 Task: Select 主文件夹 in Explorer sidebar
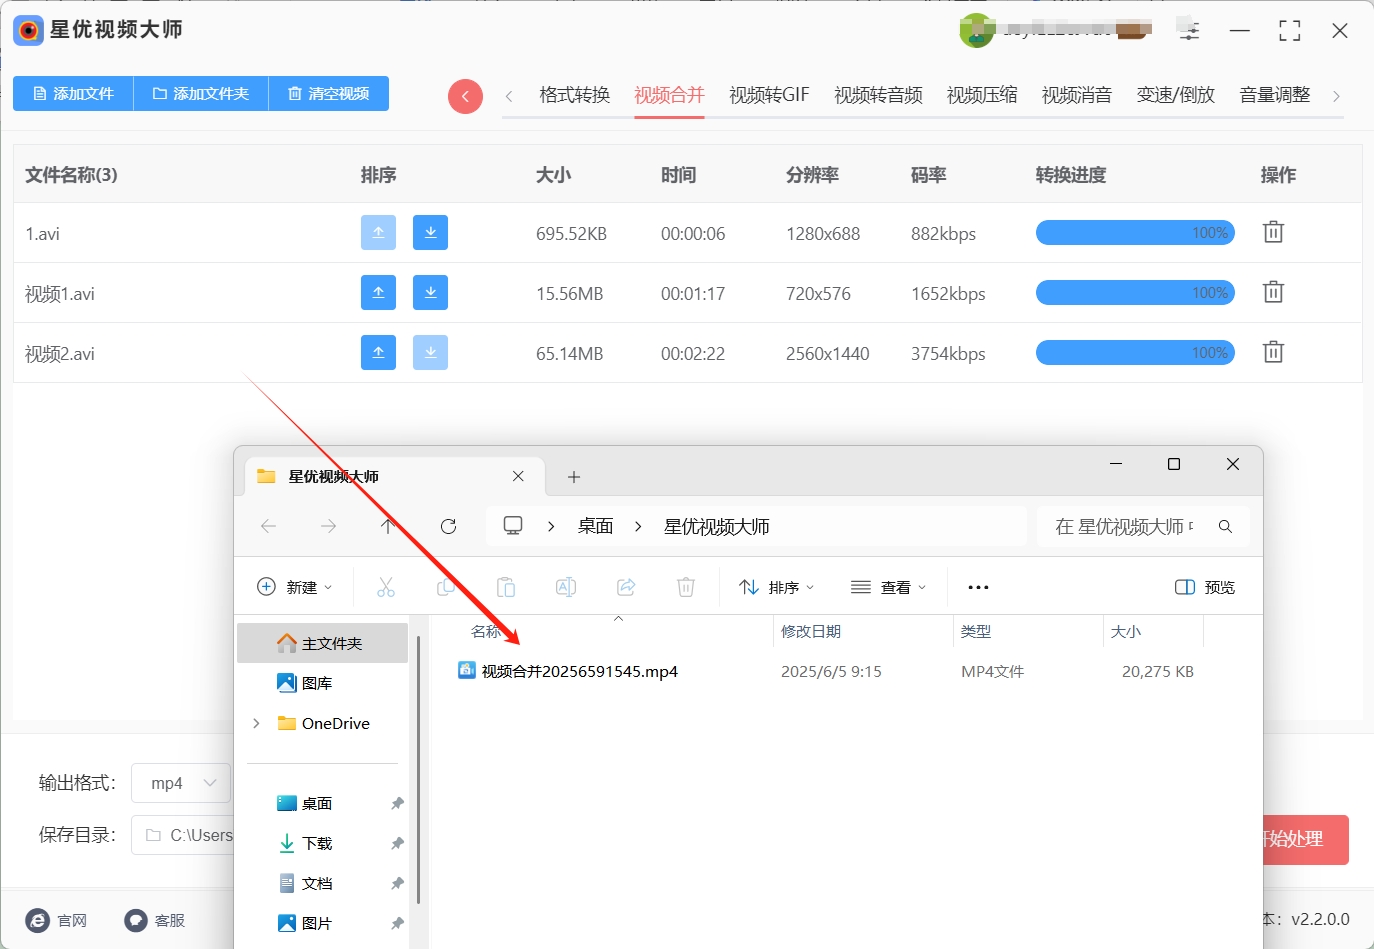[x=322, y=643]
